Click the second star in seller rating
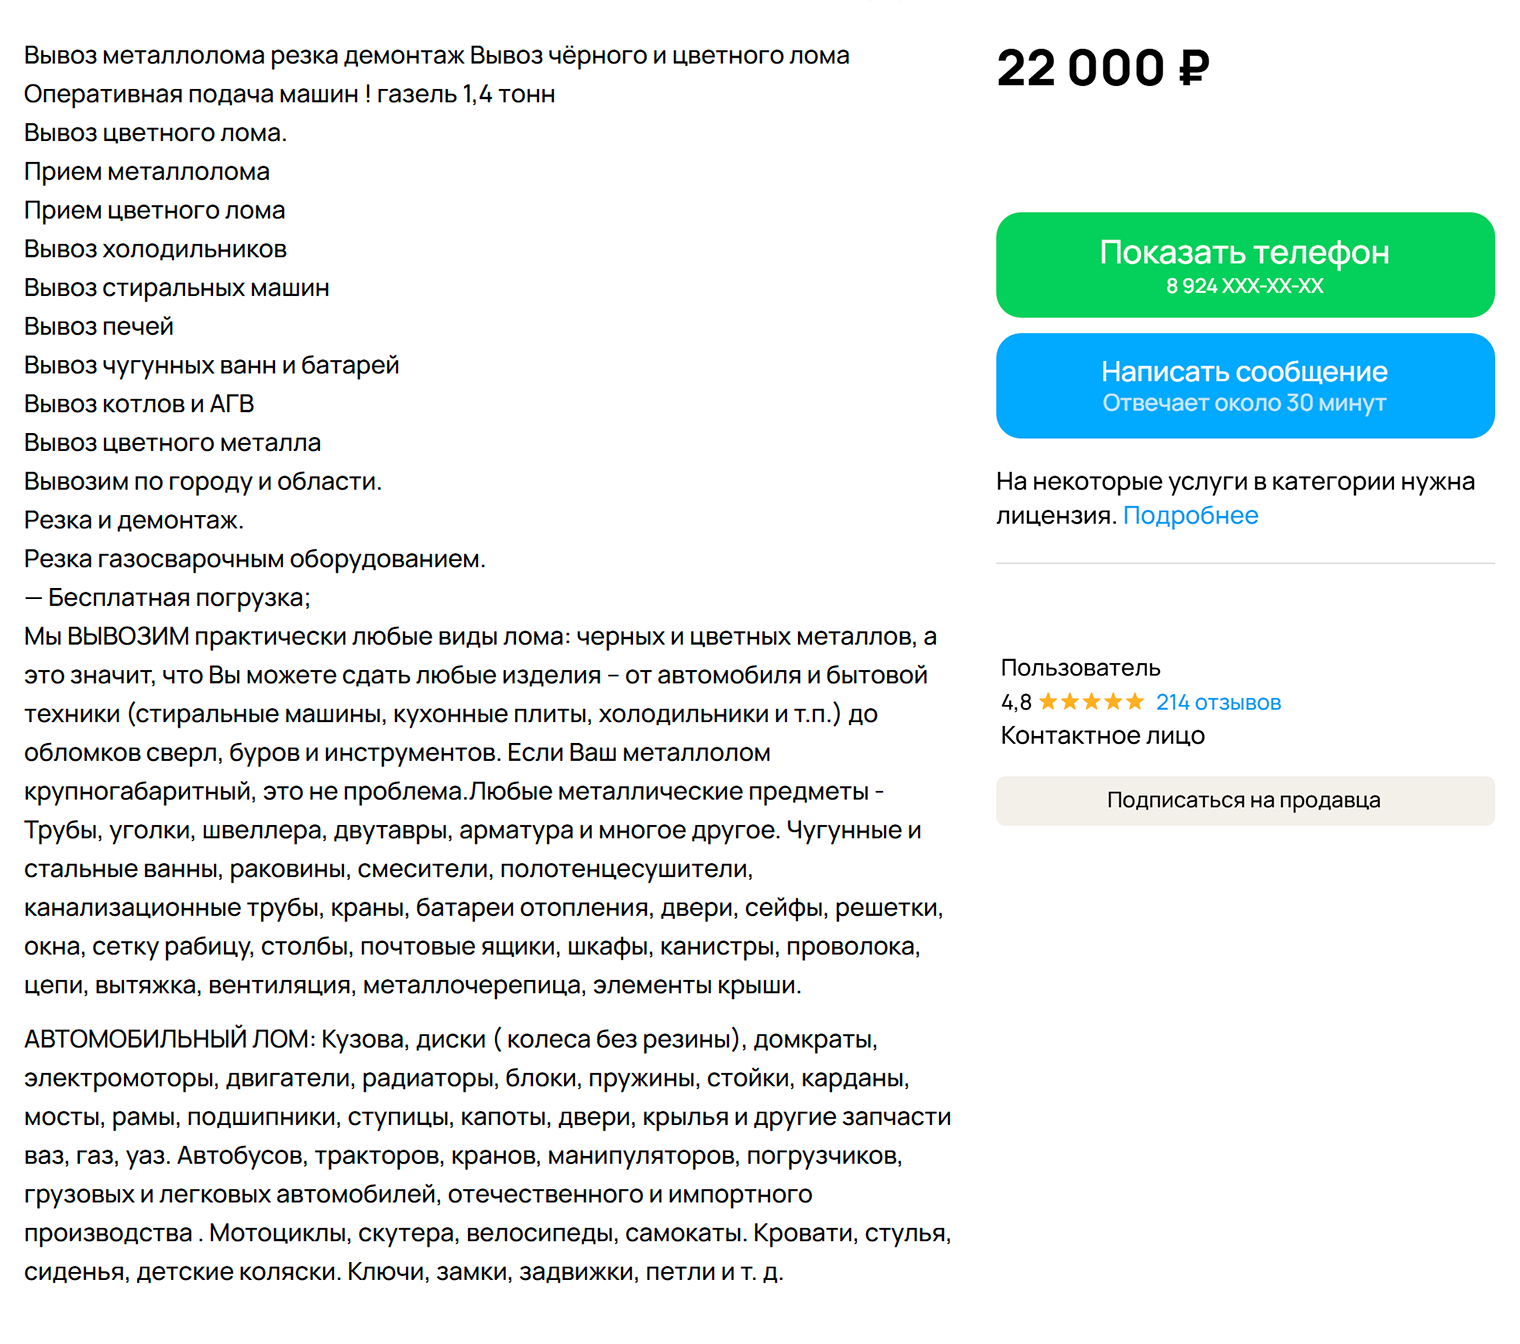 click(1071, 702)
